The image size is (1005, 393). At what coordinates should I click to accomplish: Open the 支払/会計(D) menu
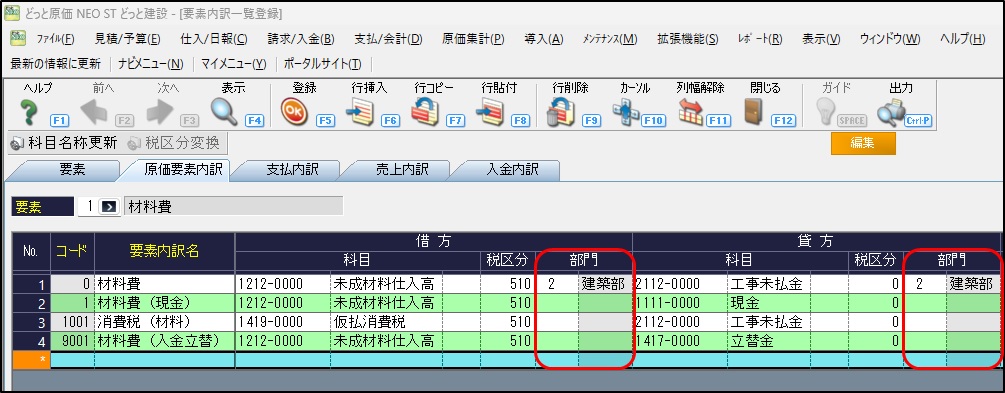pos(388,39)
